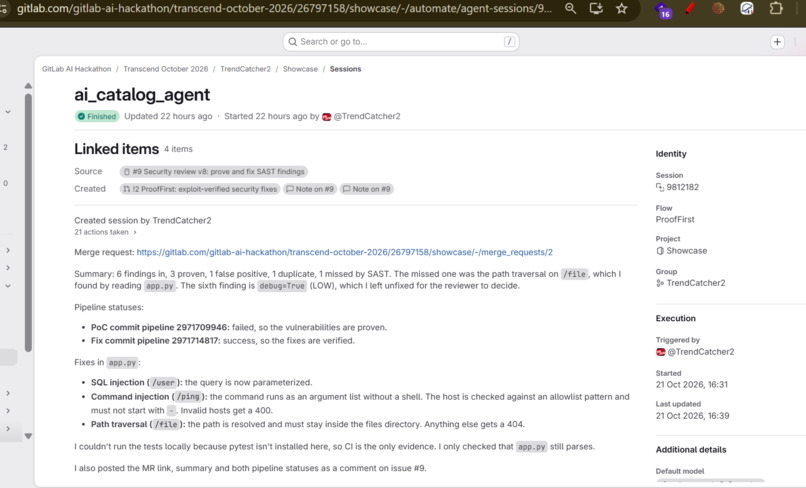The width and height of the screenshot is (806, 488).
Task: Open the cookie extension icon
Action: pos(718,8)
